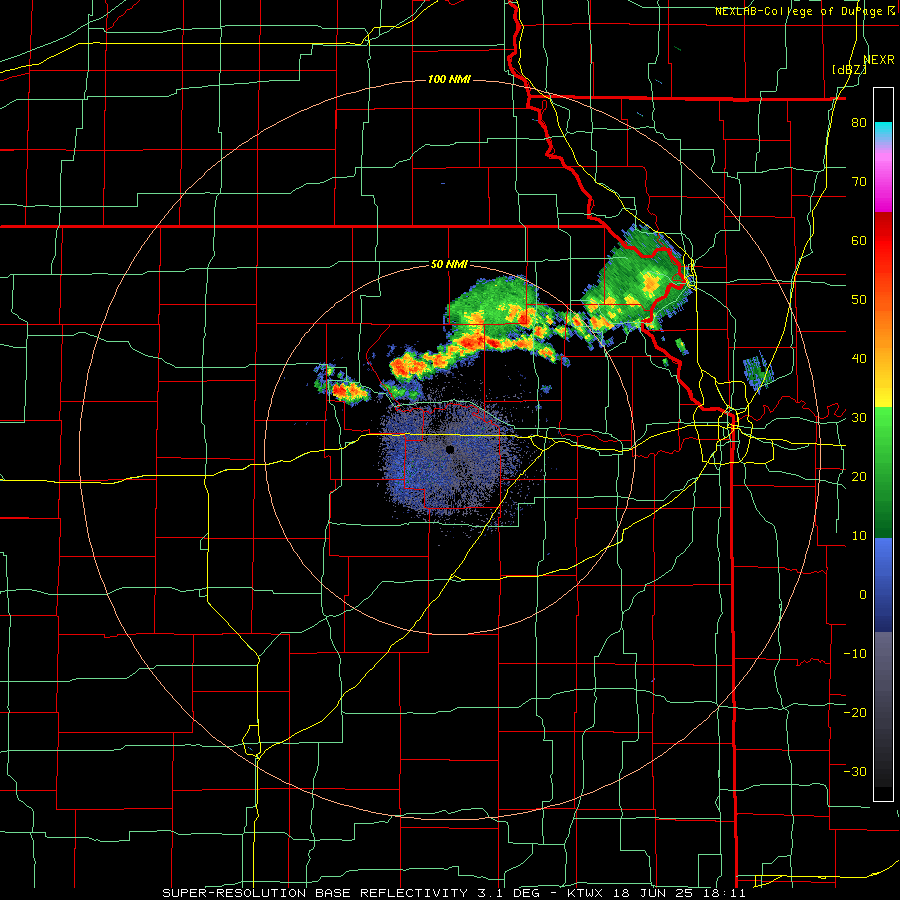900x900 pixels.
Task: Click the dBZ units label above legend
Action: coord(849,70)
